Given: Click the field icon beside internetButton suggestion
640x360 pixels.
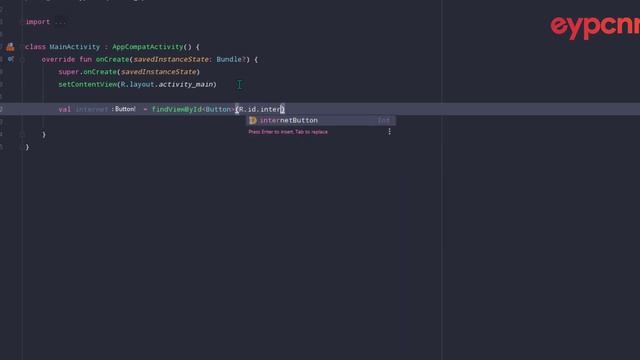Looking at the screenshot, I should pyautogui.click(x=253, y=120).
